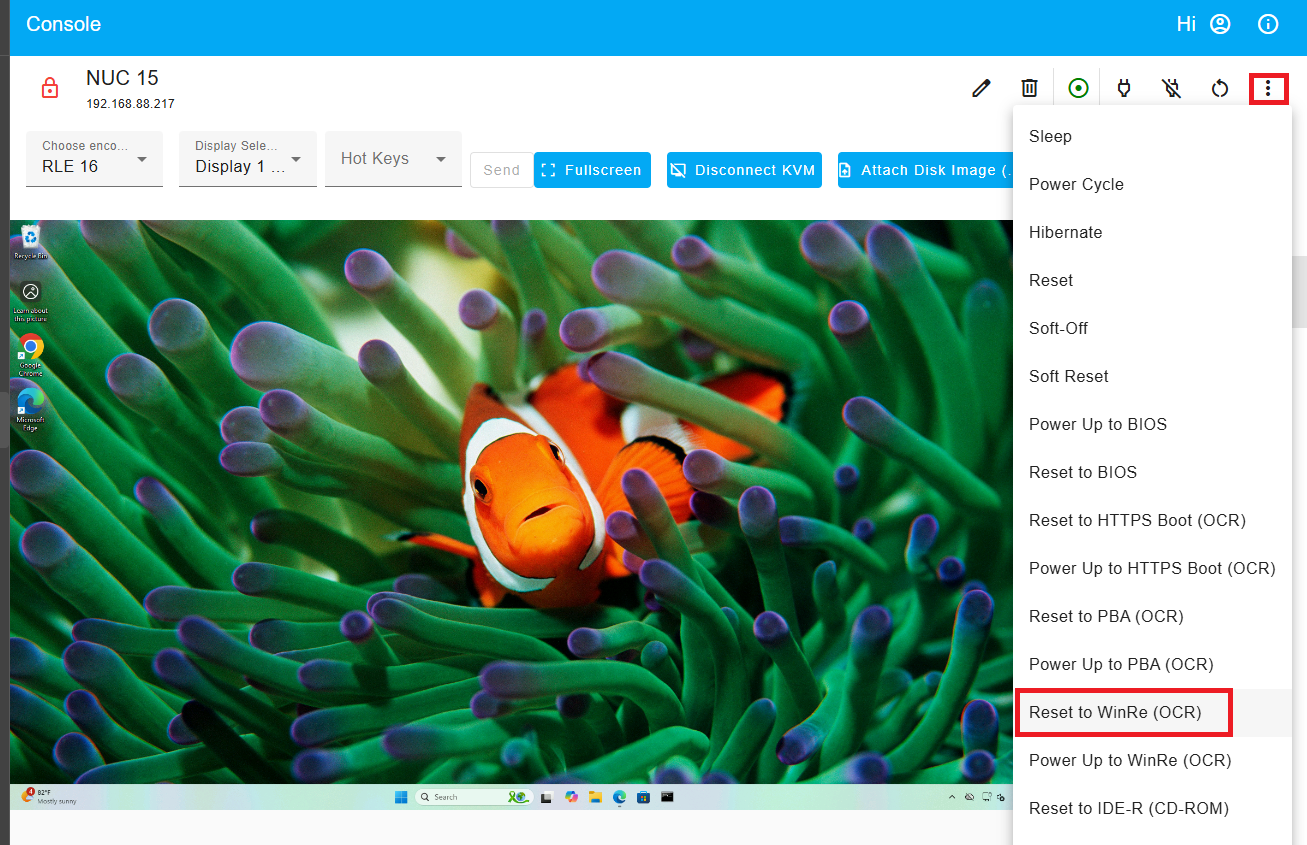Click the circular restart arrow icon
1307x845 pixels.
[x=1220, y=88]
